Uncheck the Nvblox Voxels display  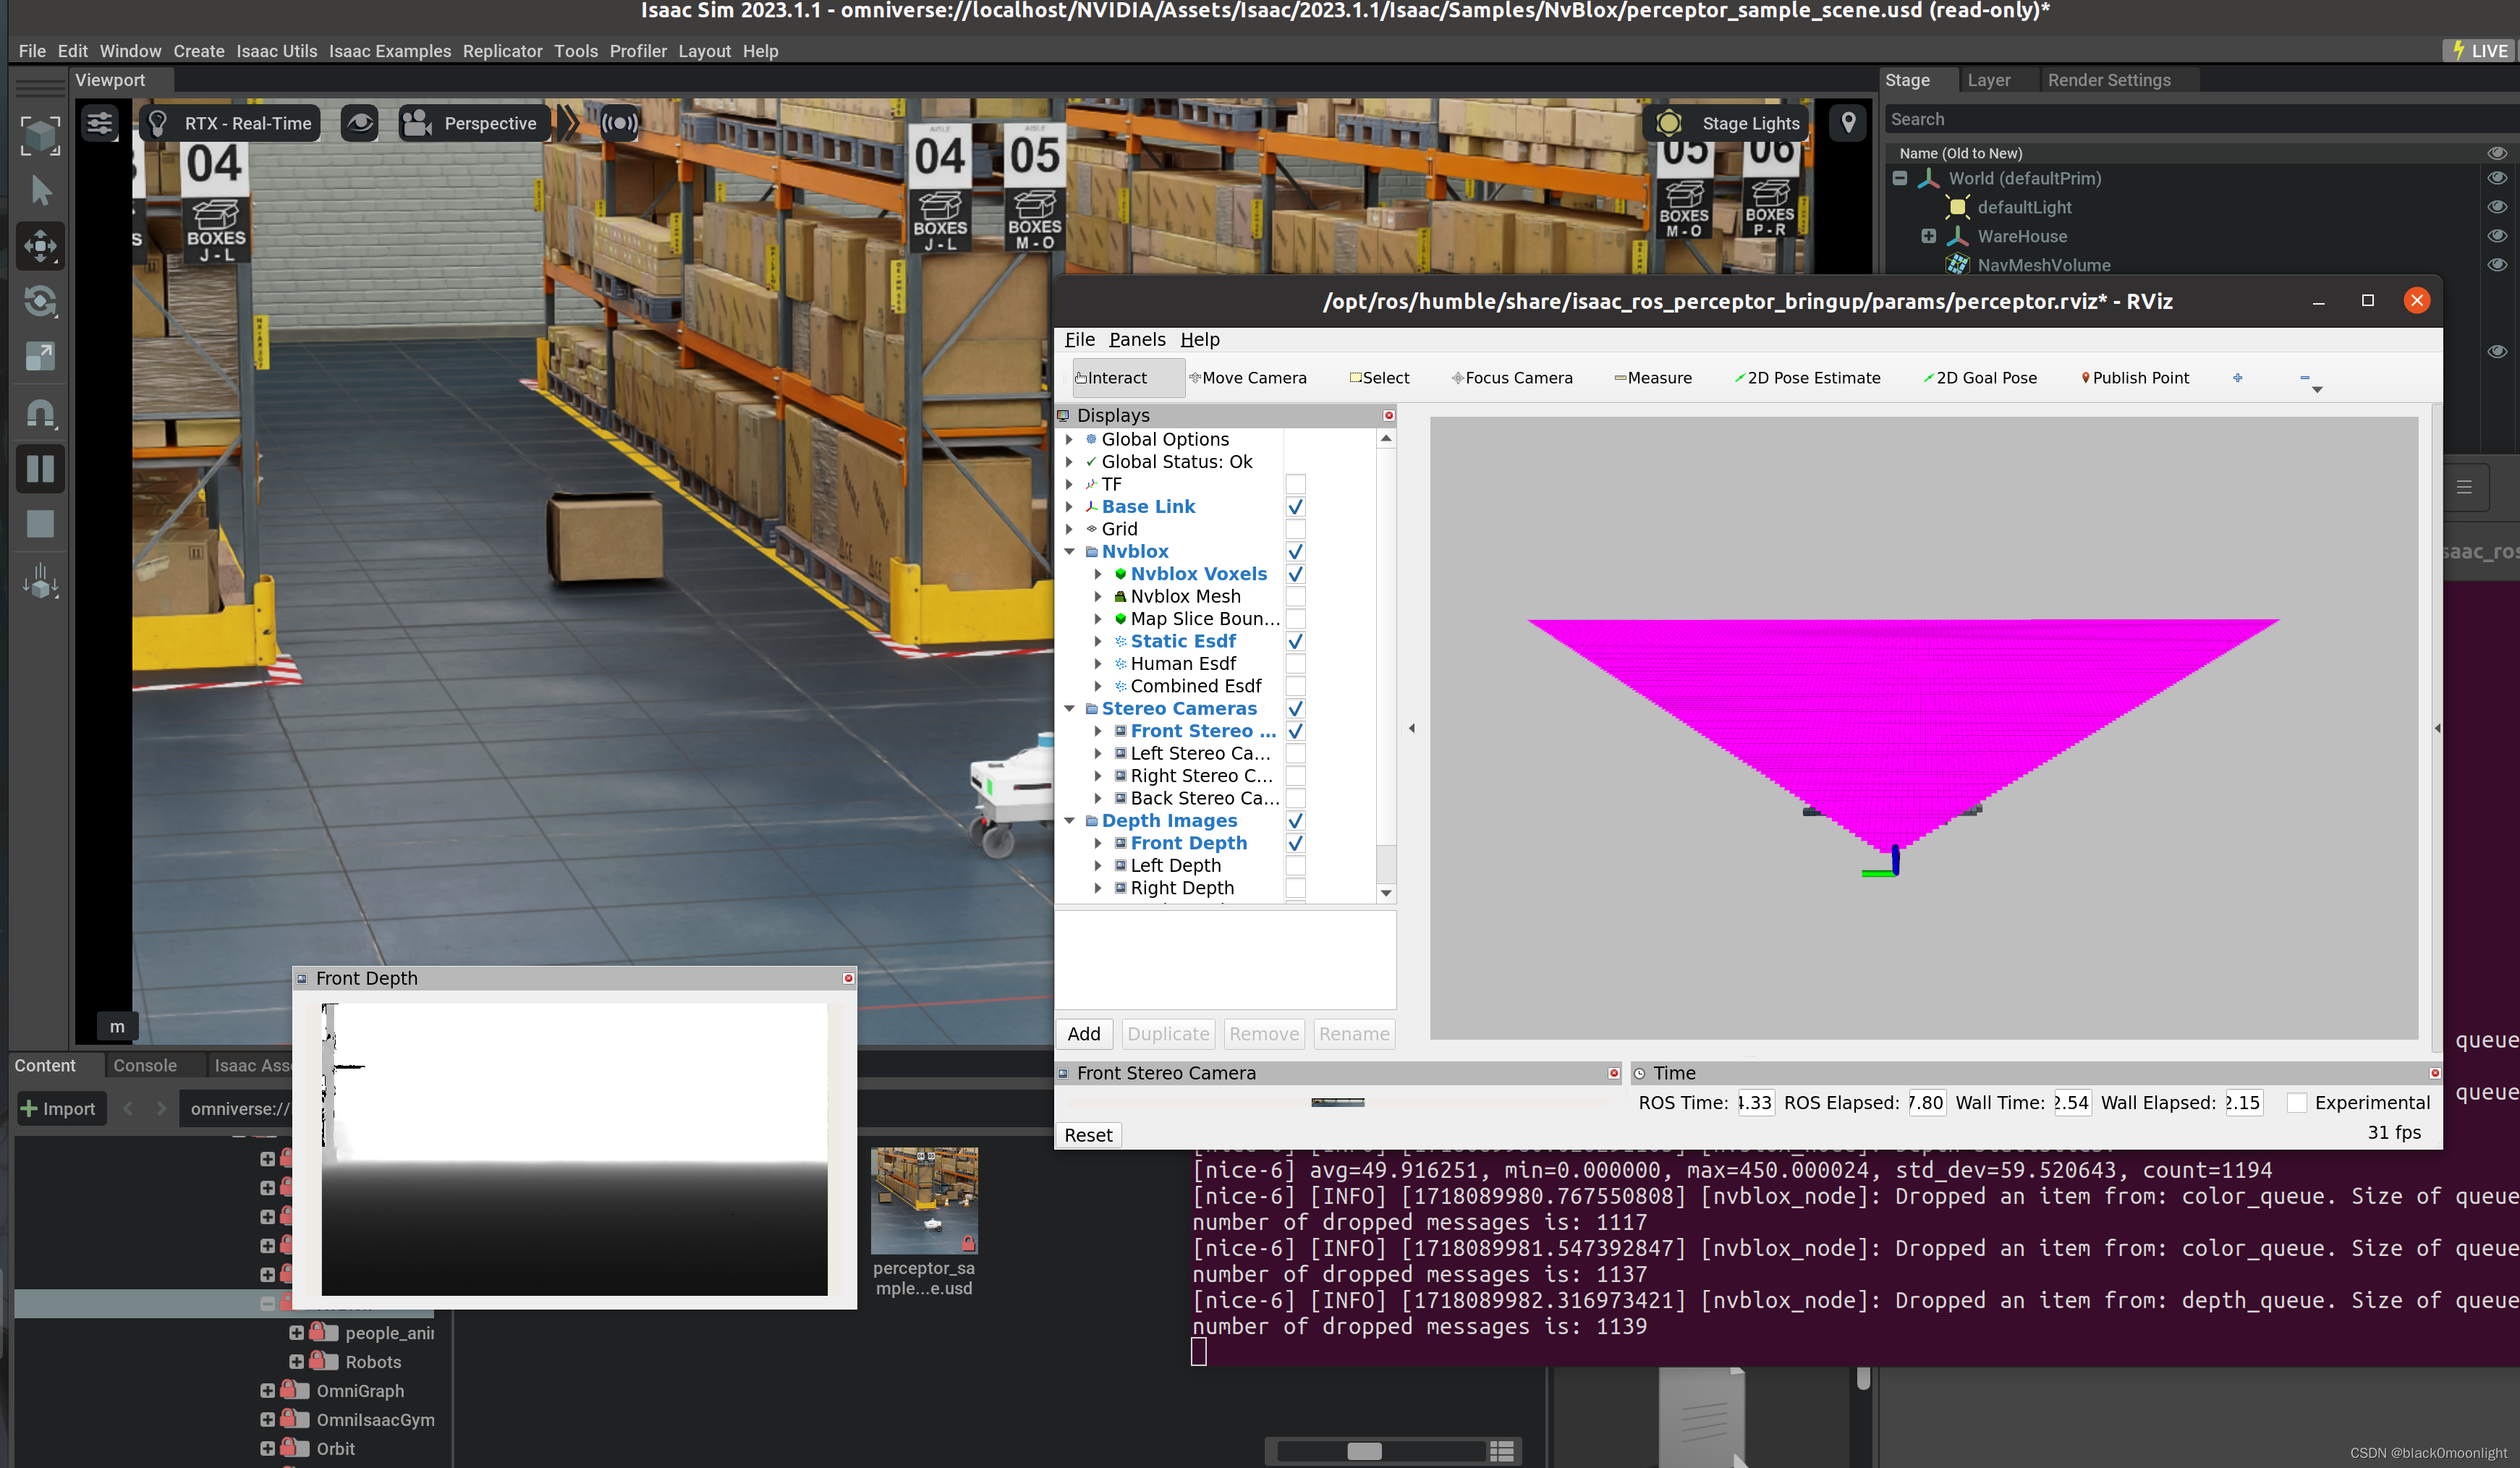point(1295,574)
